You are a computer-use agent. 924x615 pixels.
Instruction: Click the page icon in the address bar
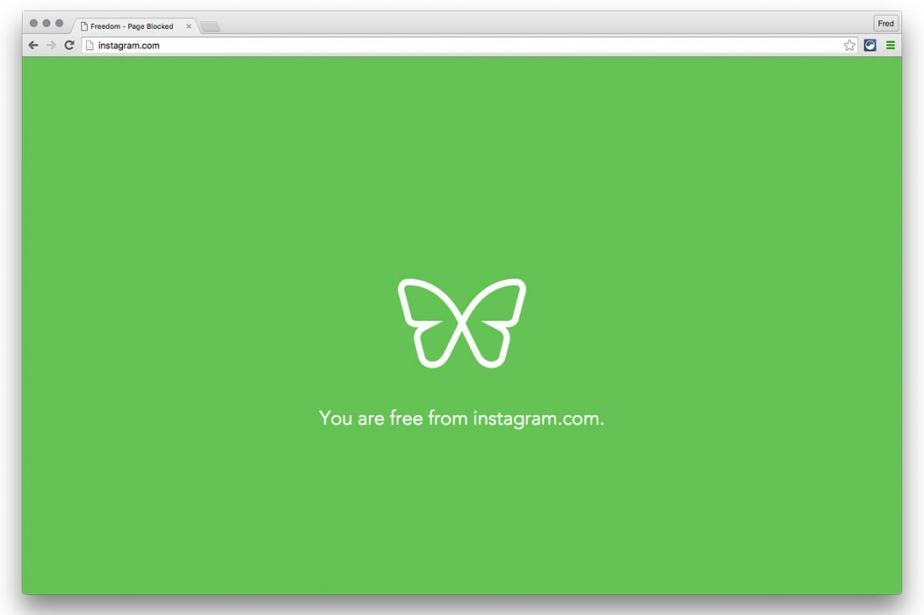90,45
